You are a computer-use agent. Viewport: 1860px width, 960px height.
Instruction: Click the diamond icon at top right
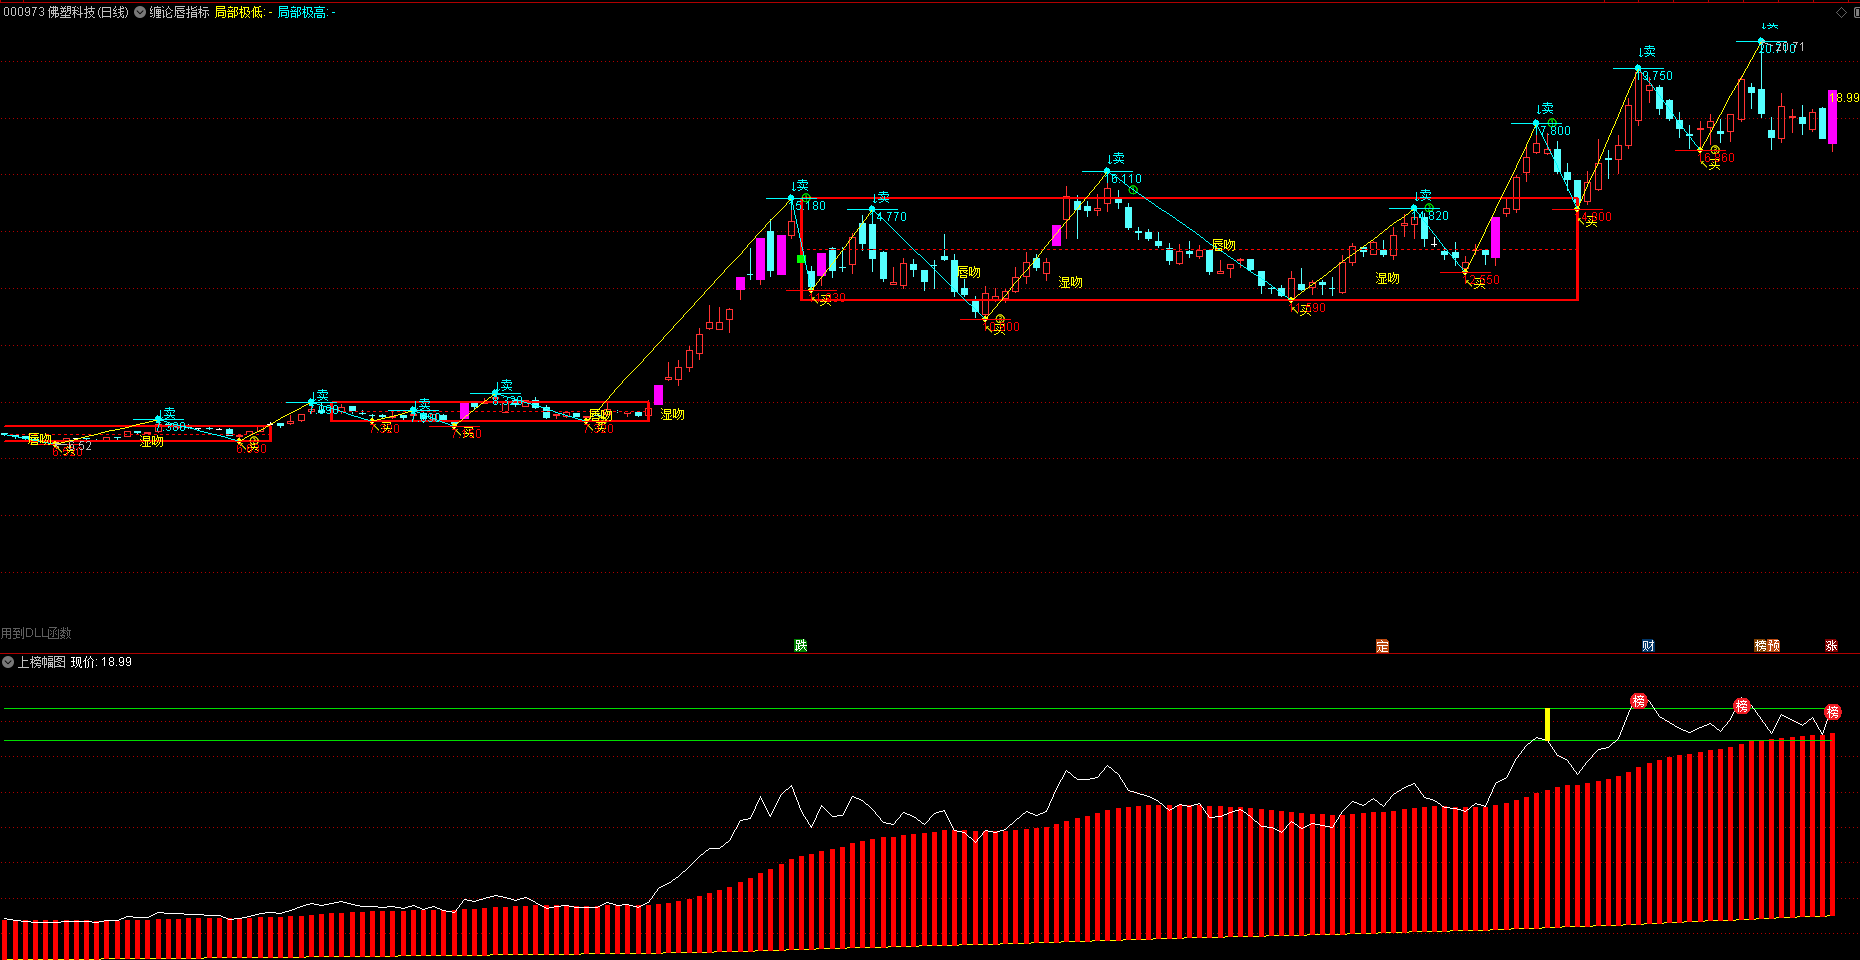pyautogui.click(x=1842, y=12)
